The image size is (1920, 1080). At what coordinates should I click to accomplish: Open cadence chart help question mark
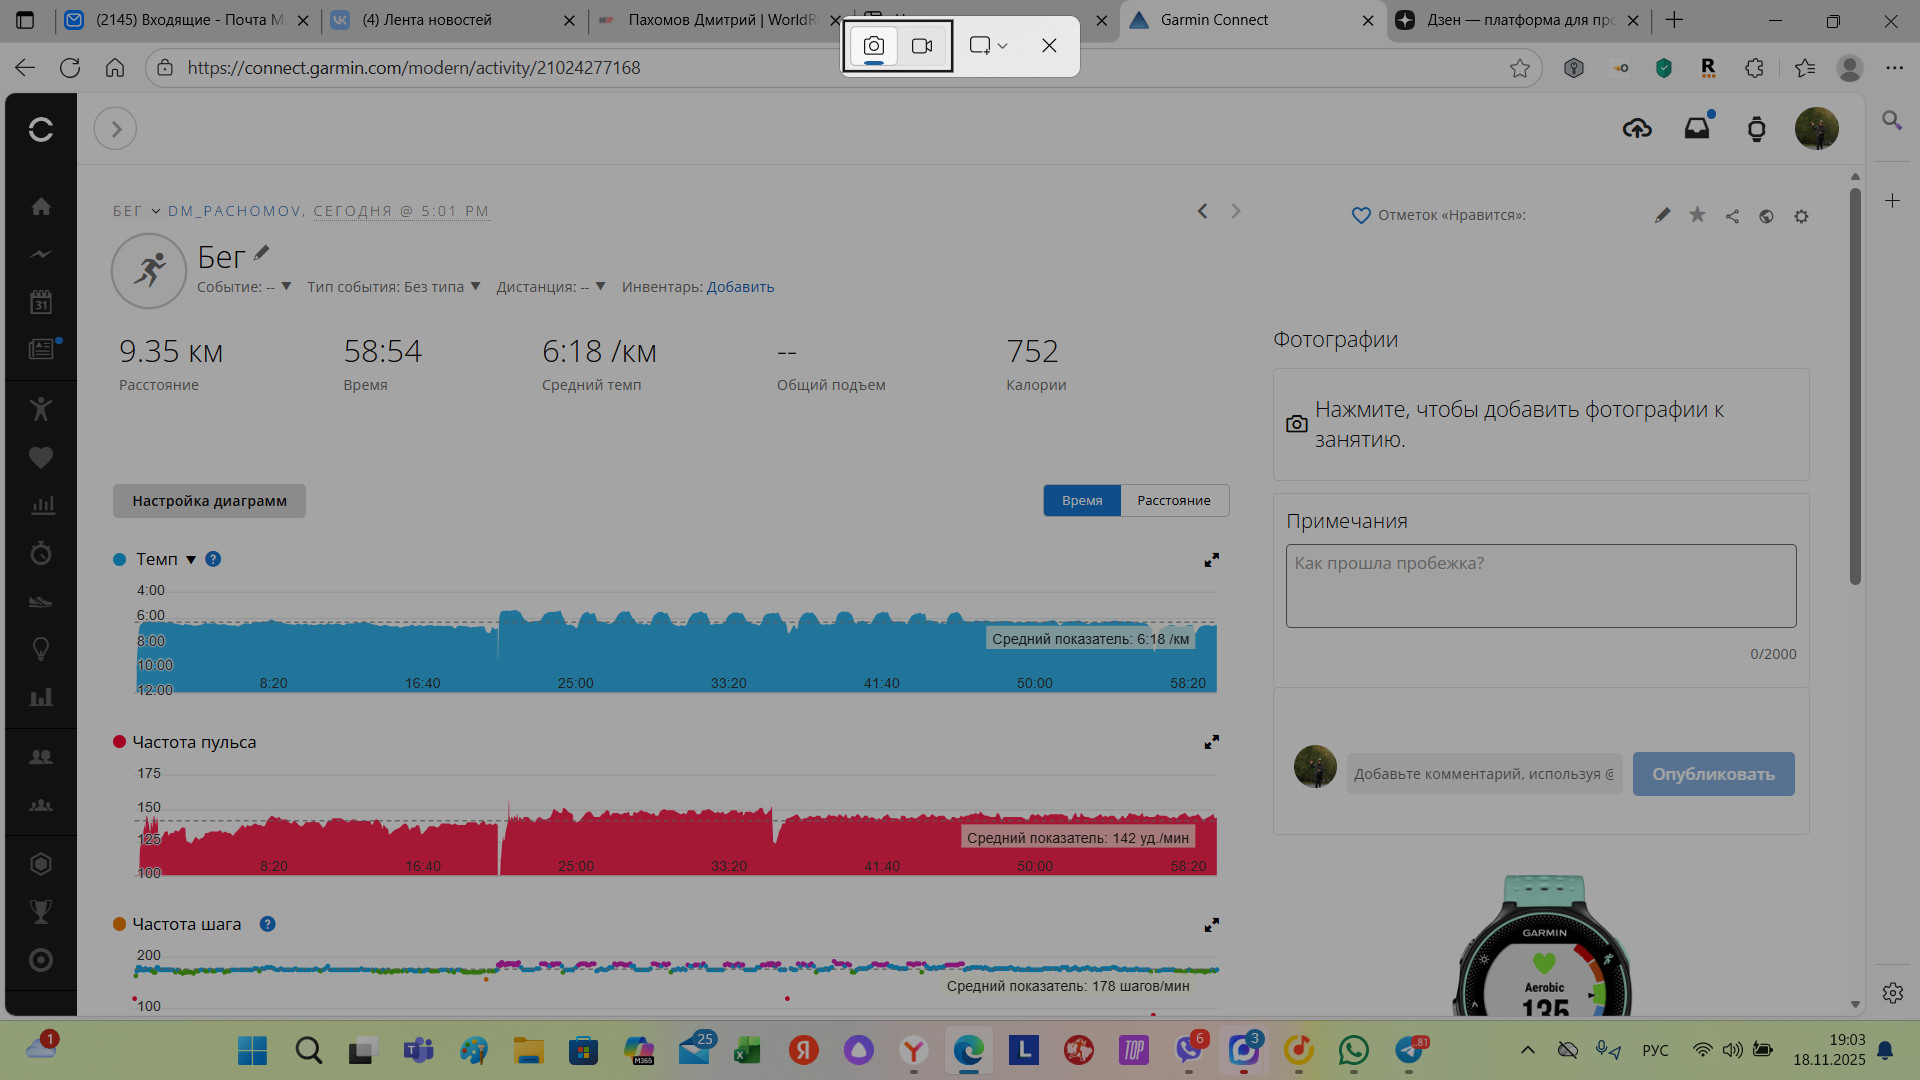[x=267, y=924]
